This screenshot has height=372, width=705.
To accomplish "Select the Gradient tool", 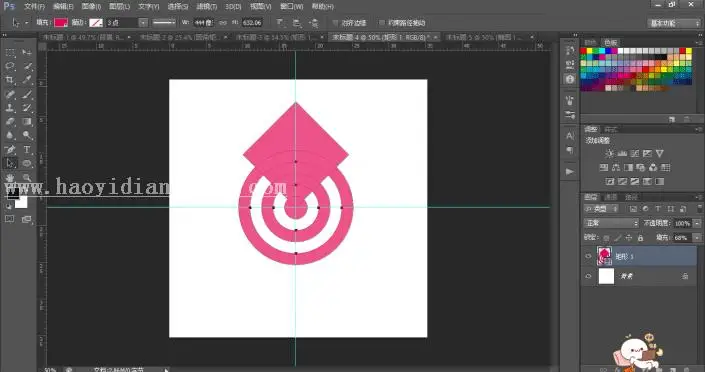I will pyautogui.click(x=27, y=121).
